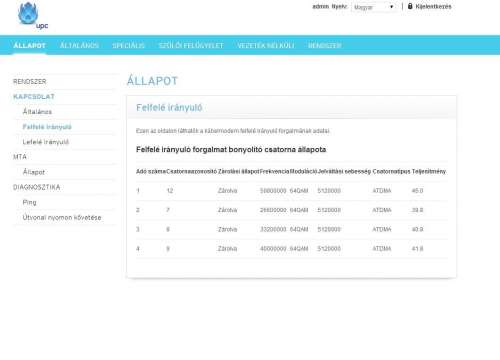This screenshot has height=360, width=500.
Task: Go to the SPECIÁLIS tab
Action: [128, 45]
